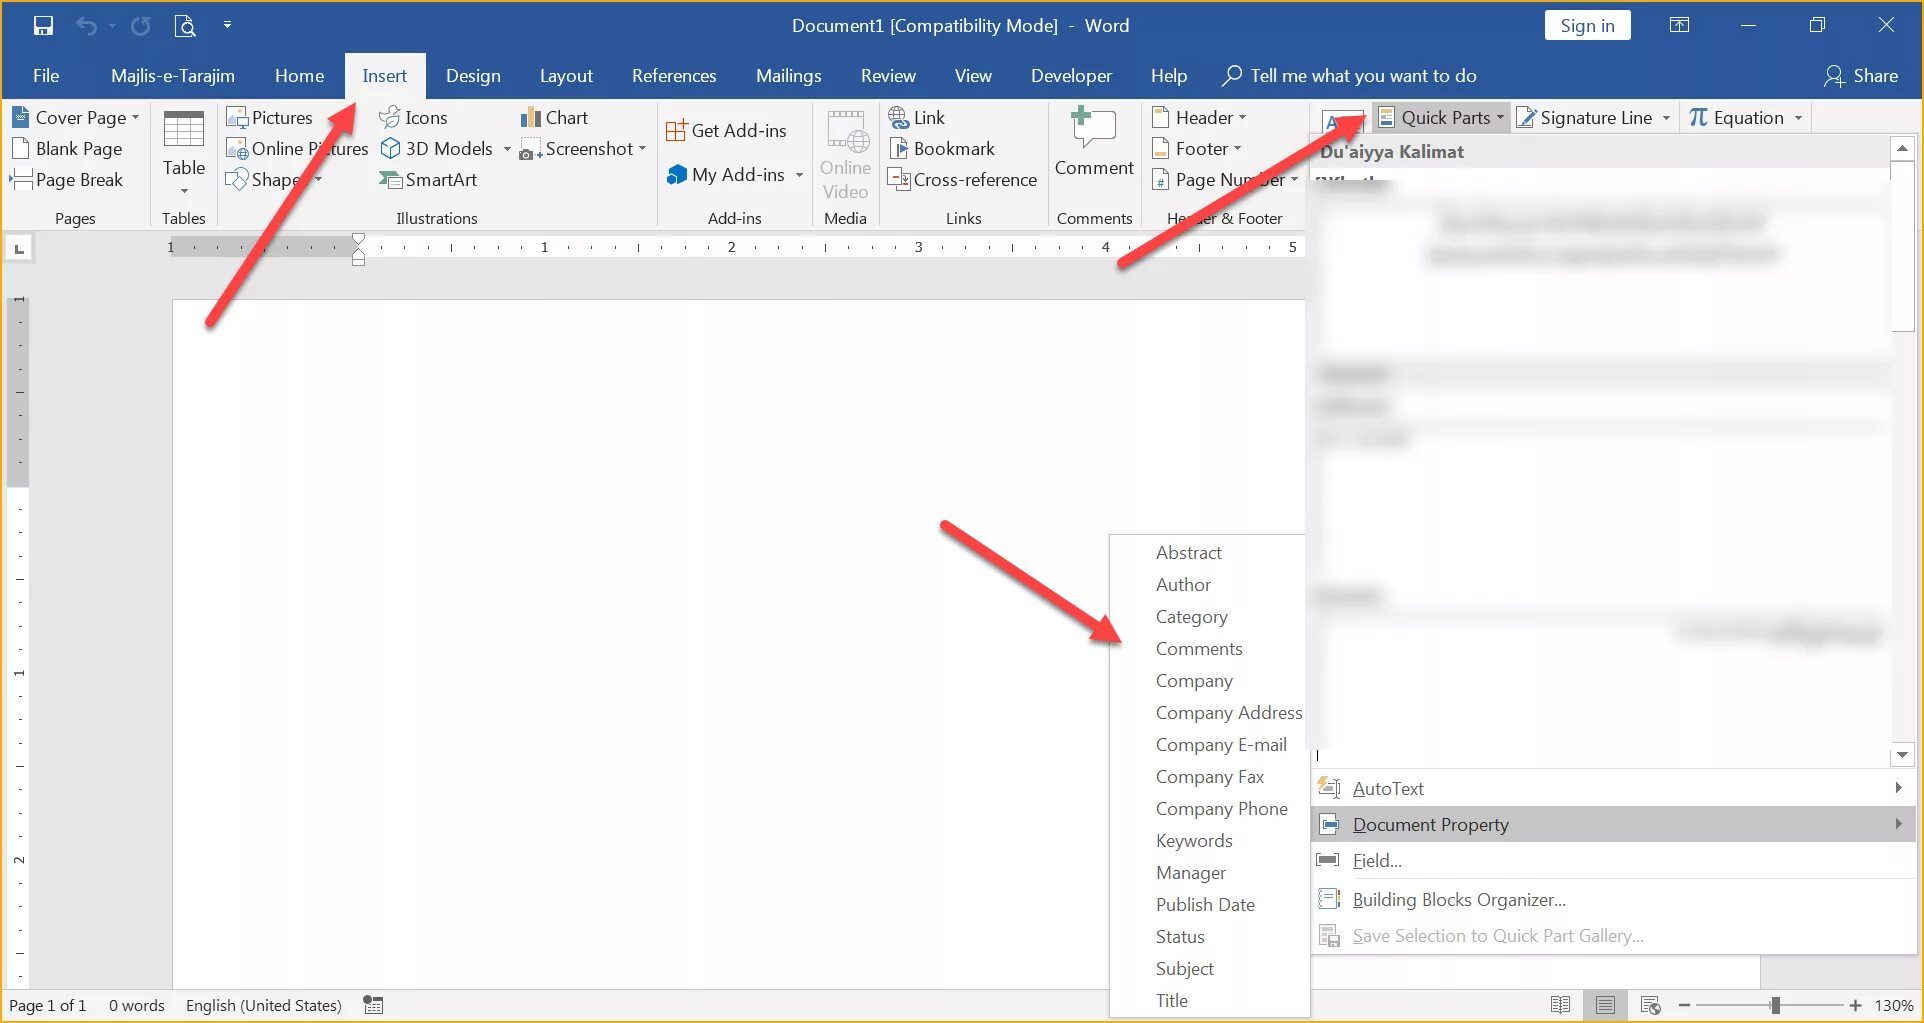Screen dimensions: 1924x1023
Task: Expand the Equation dropdown arrow
Action: pyautogui.click(x=1798, y=118)
